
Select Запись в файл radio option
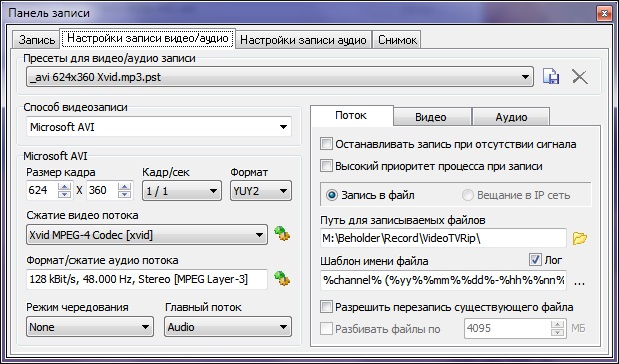point(332,195)
